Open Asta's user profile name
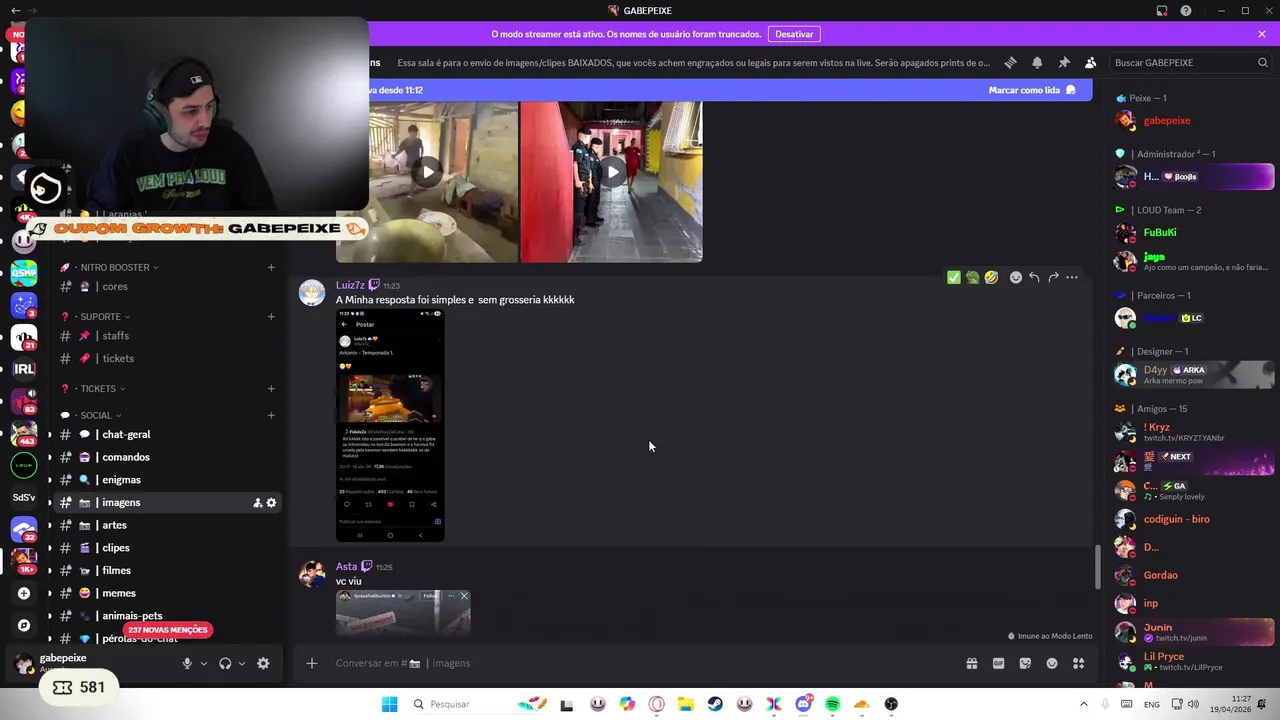1280x720 pixels. tap(346, 567)
